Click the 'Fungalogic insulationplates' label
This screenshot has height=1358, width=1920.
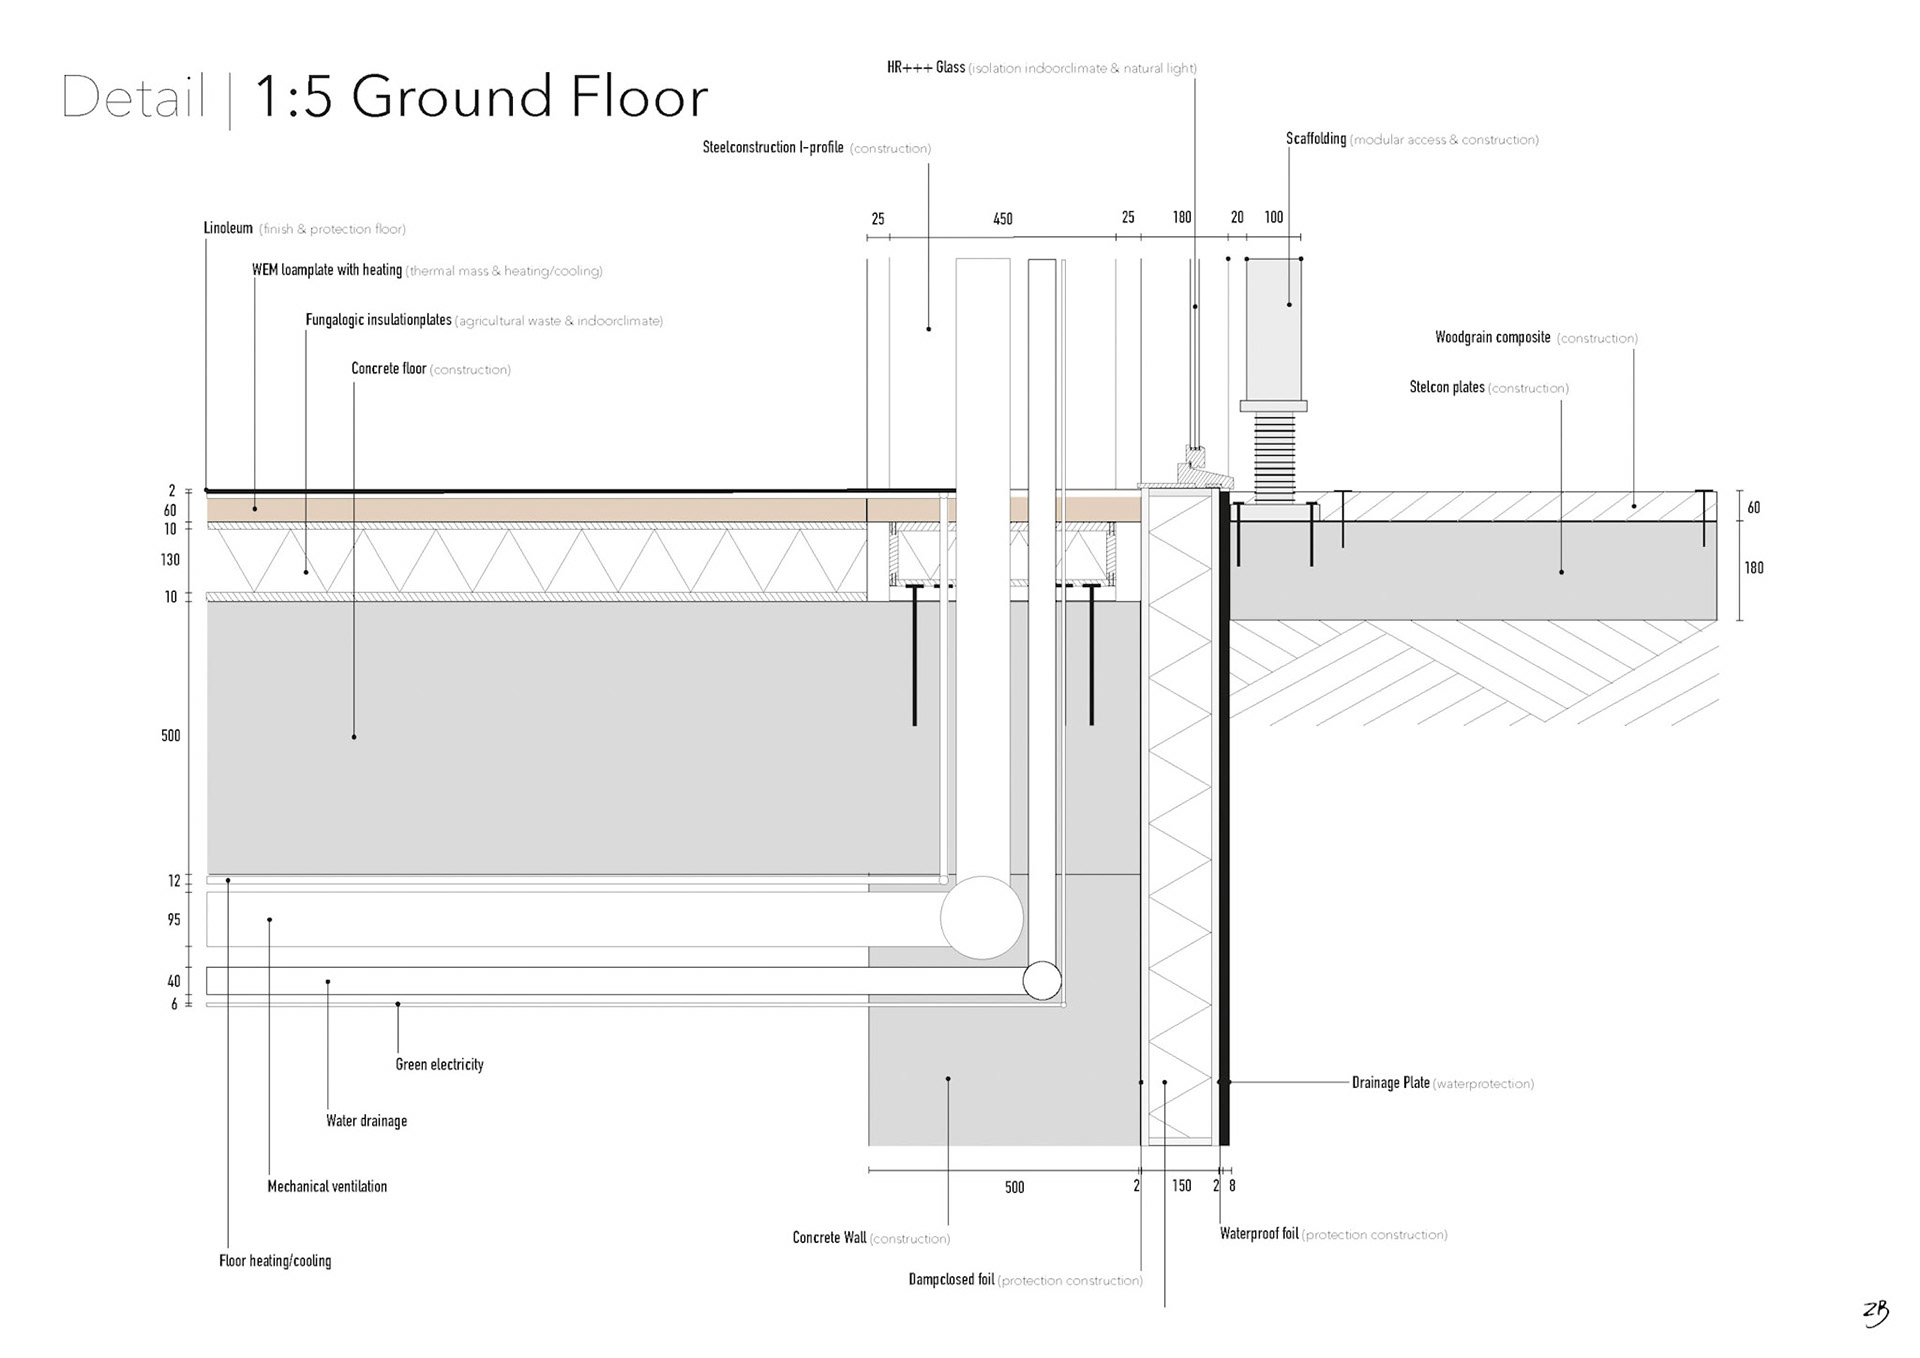click(x=378, y=320)
